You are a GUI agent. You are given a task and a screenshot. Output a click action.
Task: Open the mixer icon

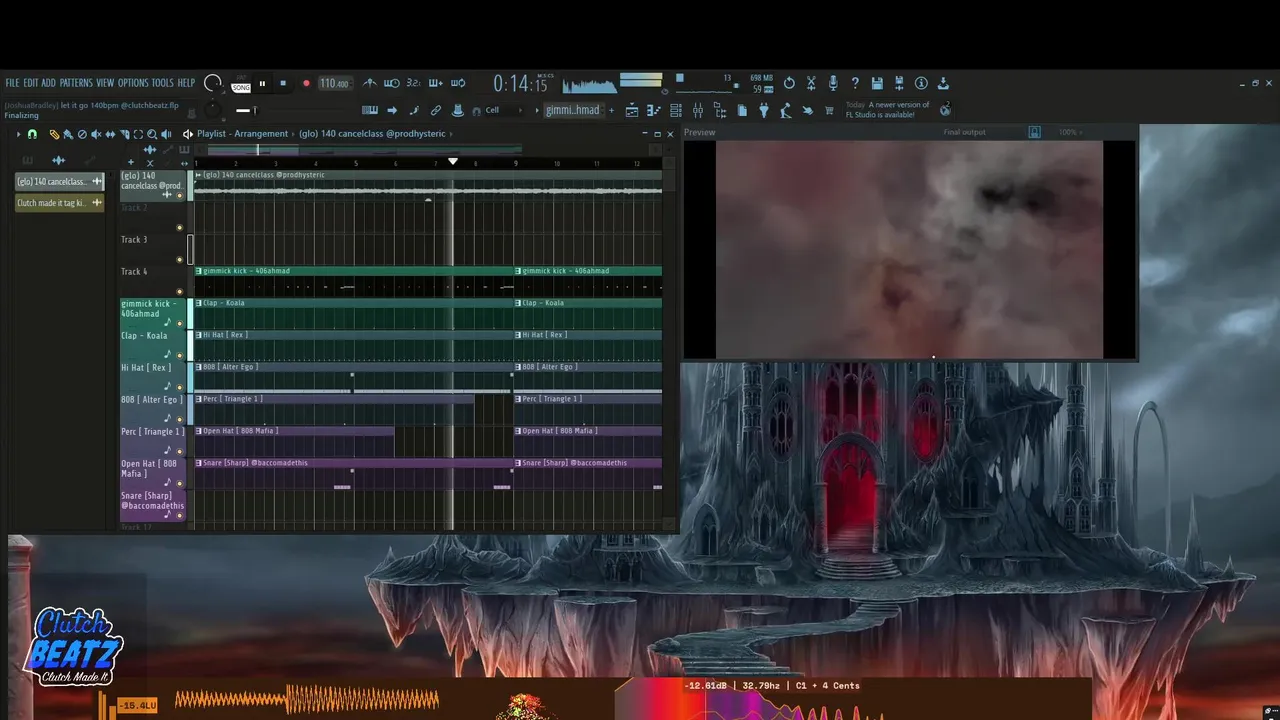pos(697,110)
